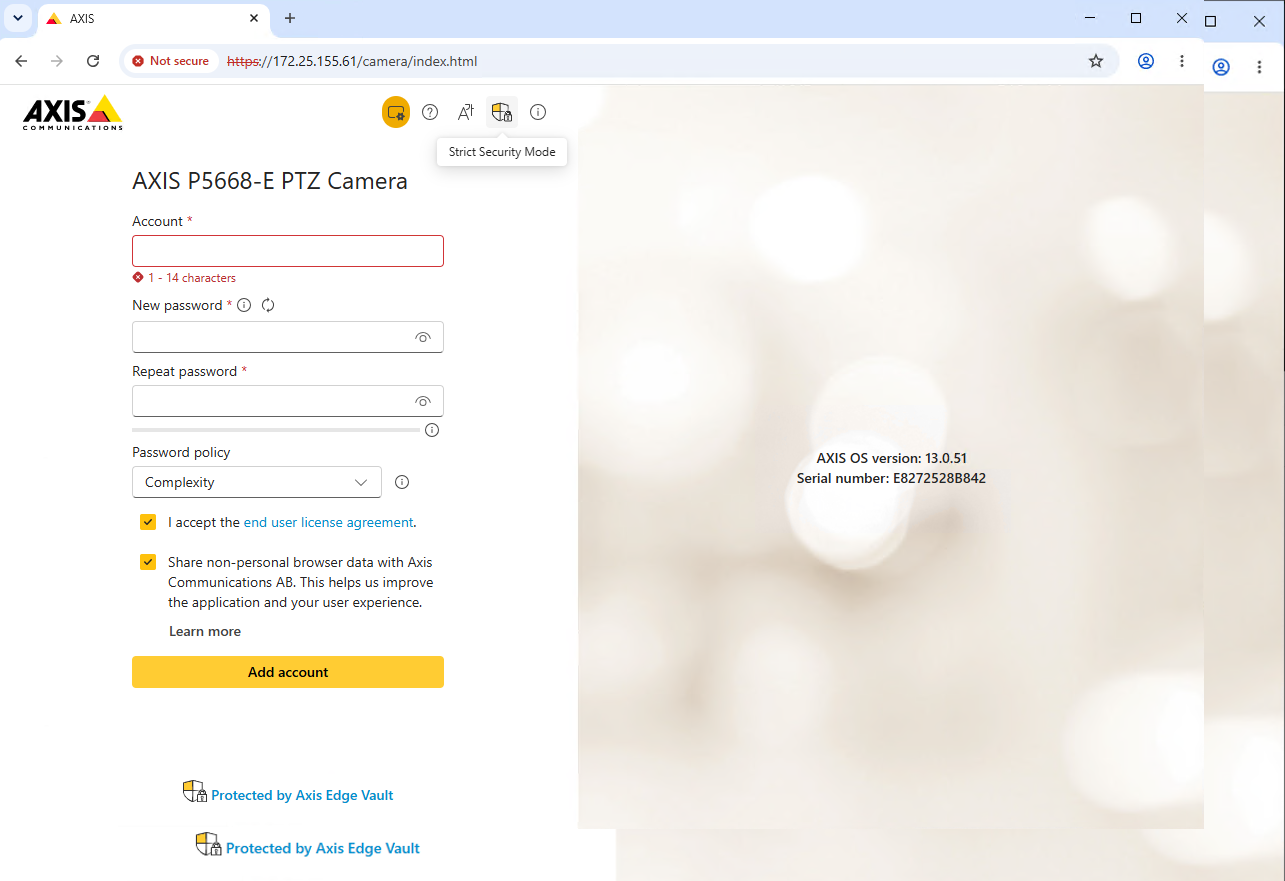This screenshot has height=881, width=1285.
Task: Click the Strict Security Mode tooltip
Action: 502,152
